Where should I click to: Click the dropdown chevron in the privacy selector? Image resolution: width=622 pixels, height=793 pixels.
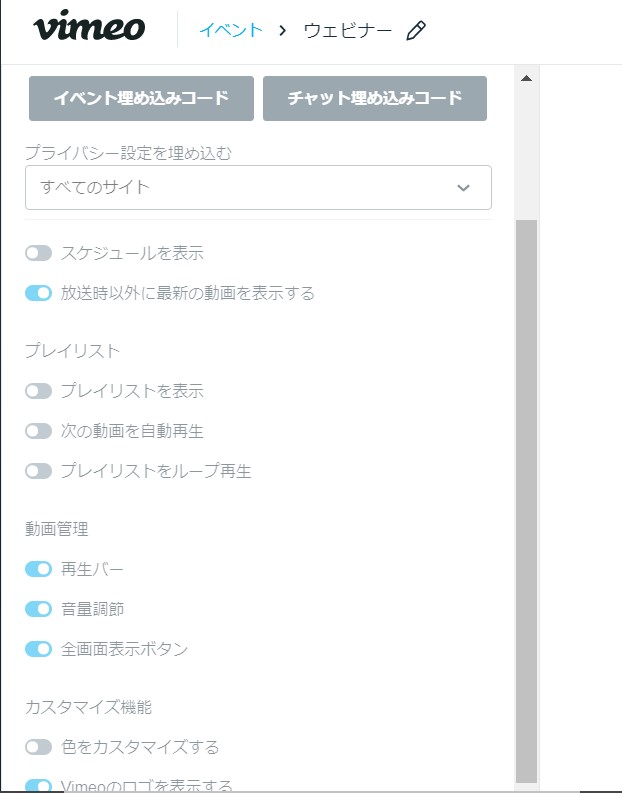pyautogui.click(x=463, y=188)
